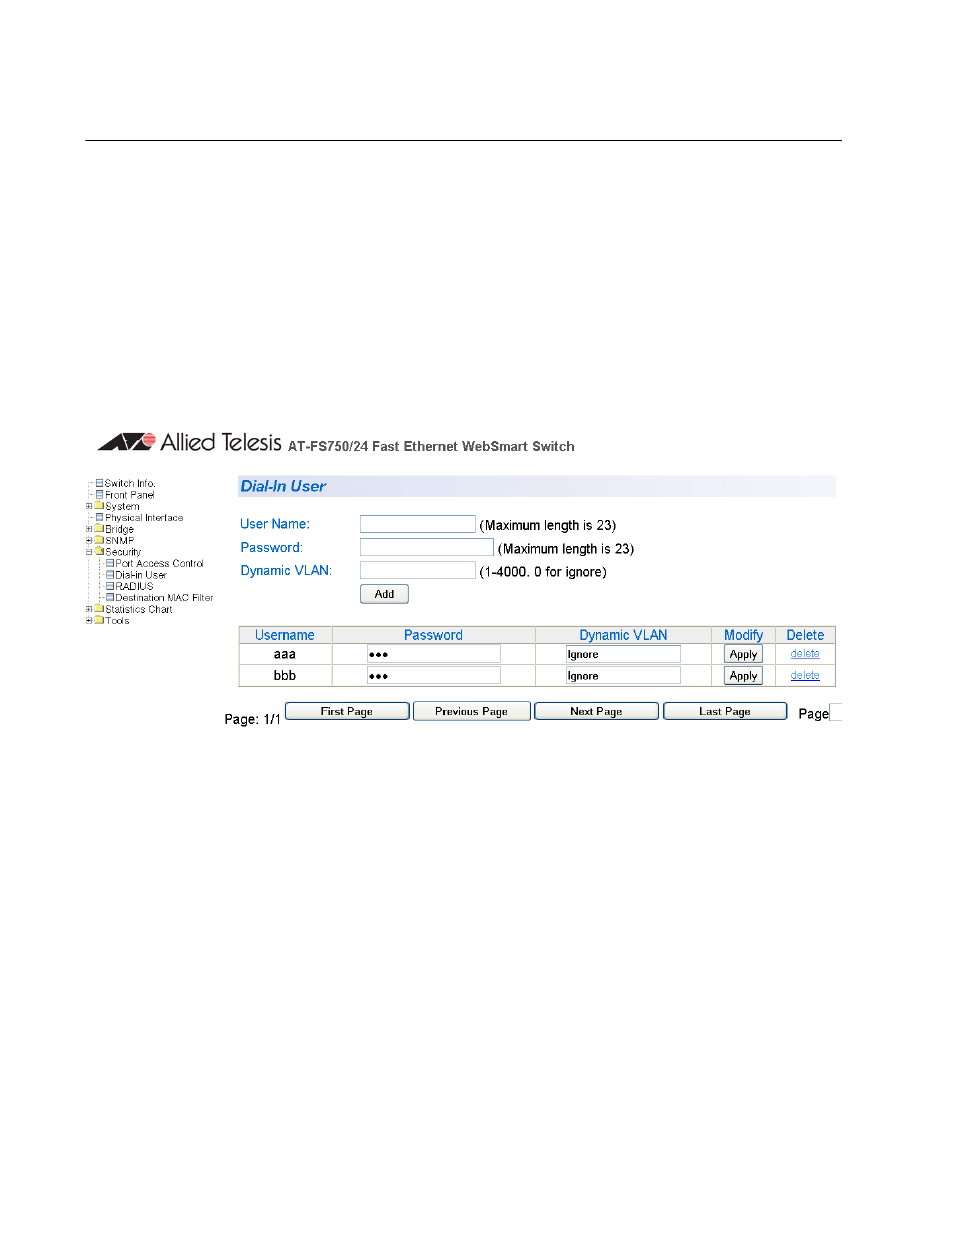Click the Dynamic VLAN column header
The image size is (954, 1235).
point(623,635)
